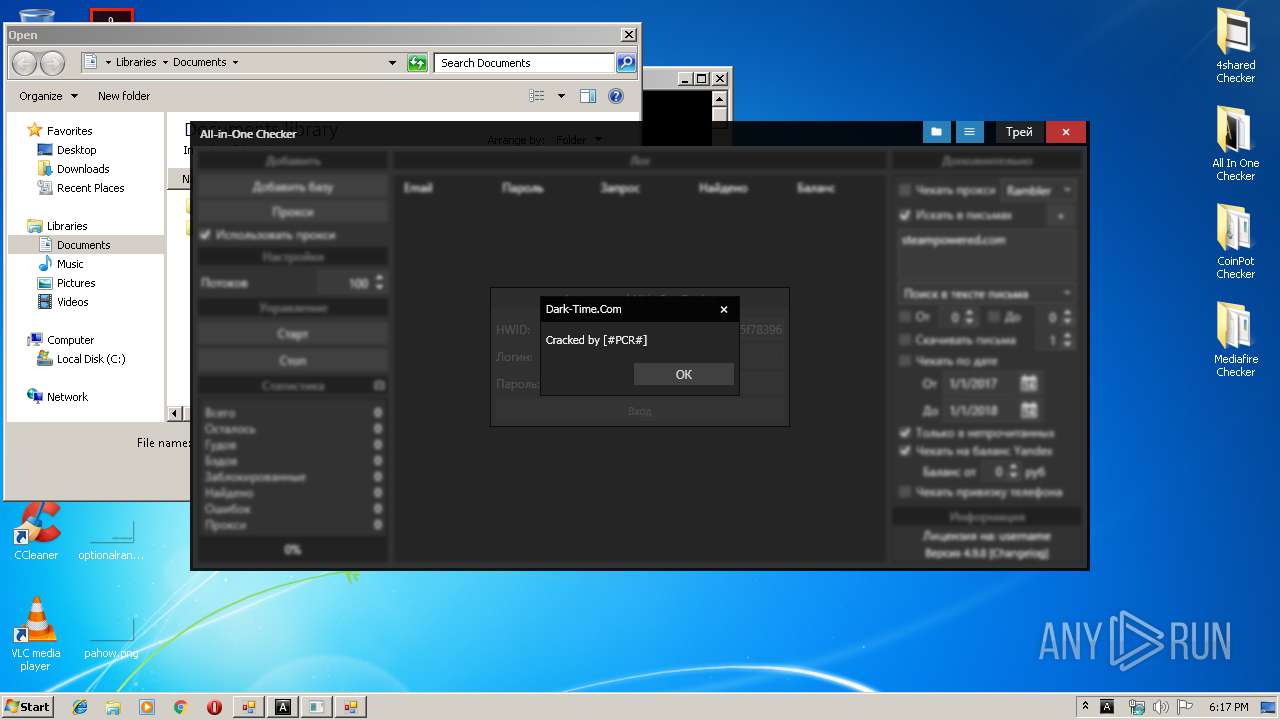Click the search magnifier icon

pyautogui.click(x=626, y=63)
